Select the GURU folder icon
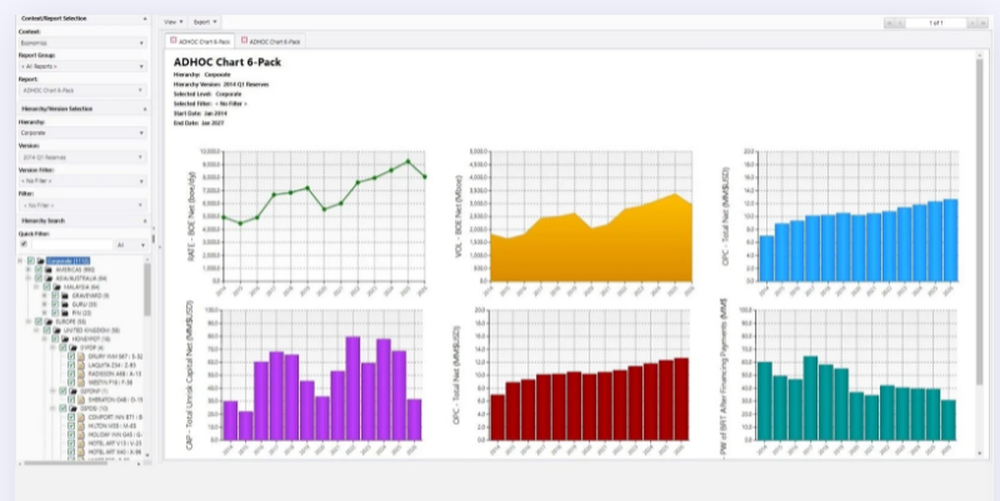 pyautogui.click(x=65, y=304)
